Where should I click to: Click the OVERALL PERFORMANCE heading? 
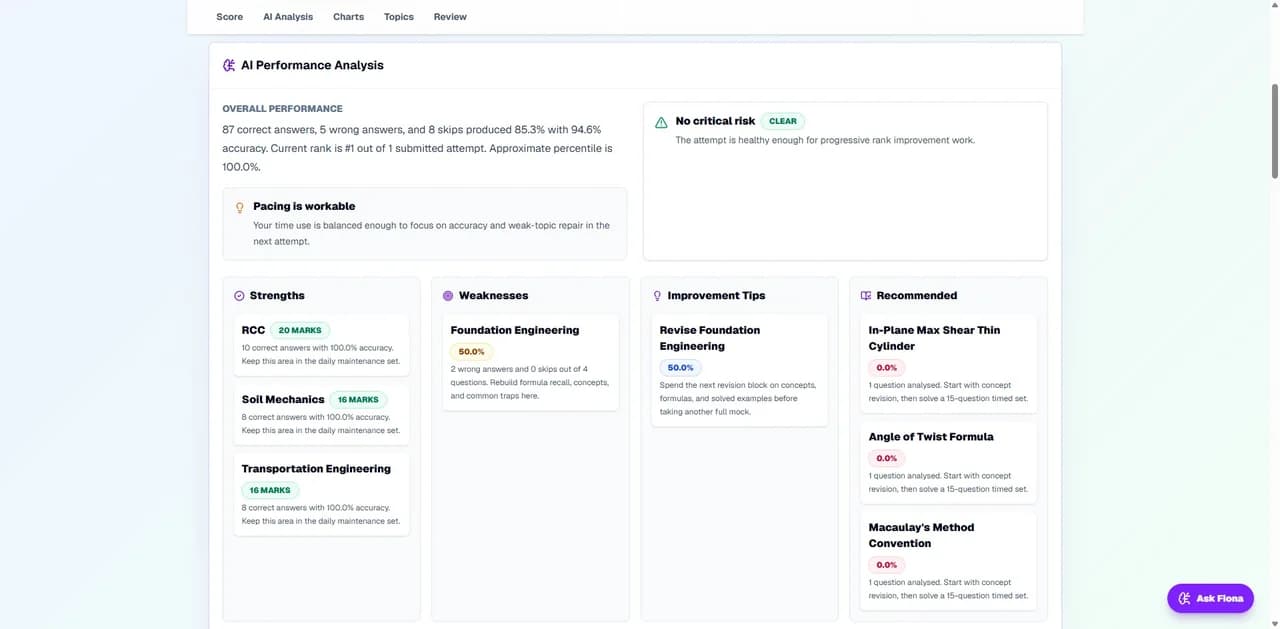pyautogui.click(x=282, y=109)
